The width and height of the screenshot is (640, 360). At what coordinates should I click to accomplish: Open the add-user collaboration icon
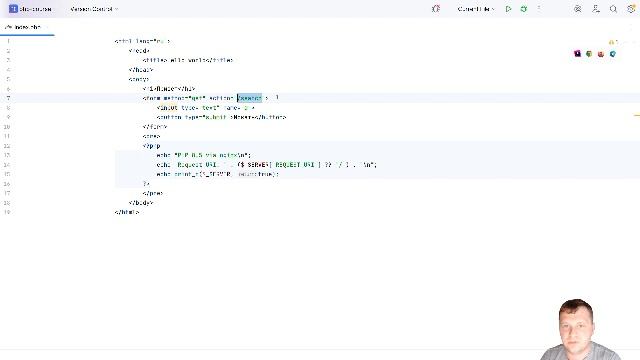596,9
